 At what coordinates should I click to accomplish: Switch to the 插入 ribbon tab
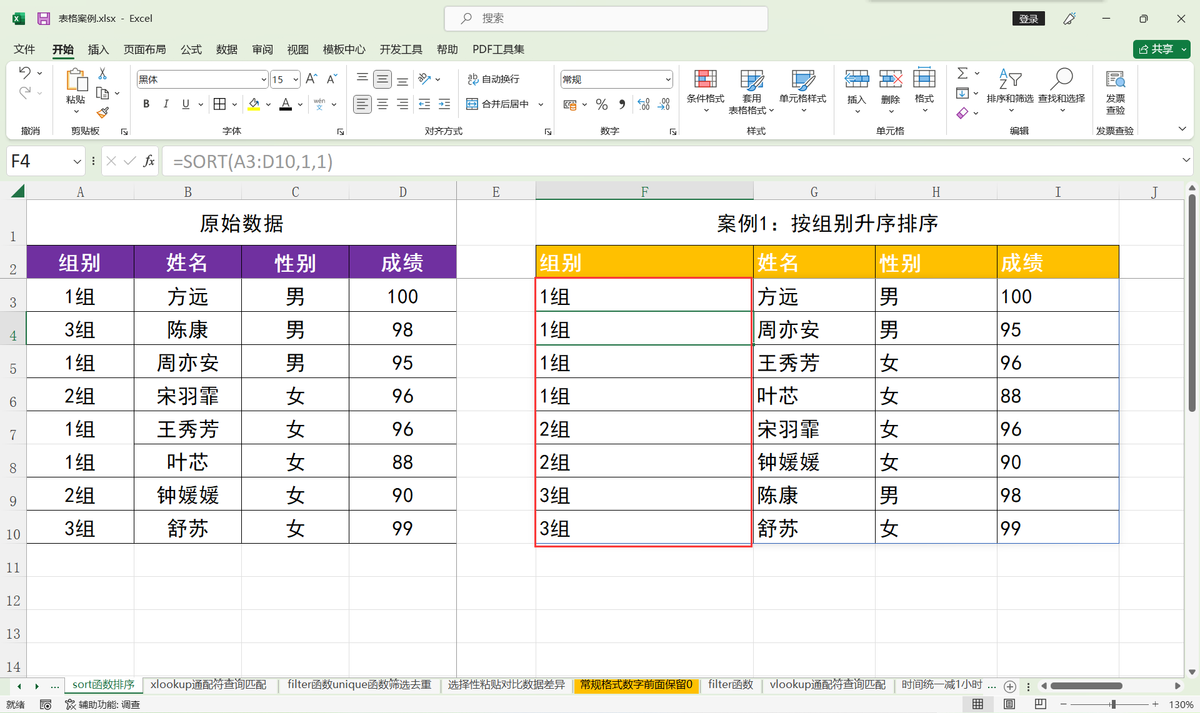click(x=99, y=49)
